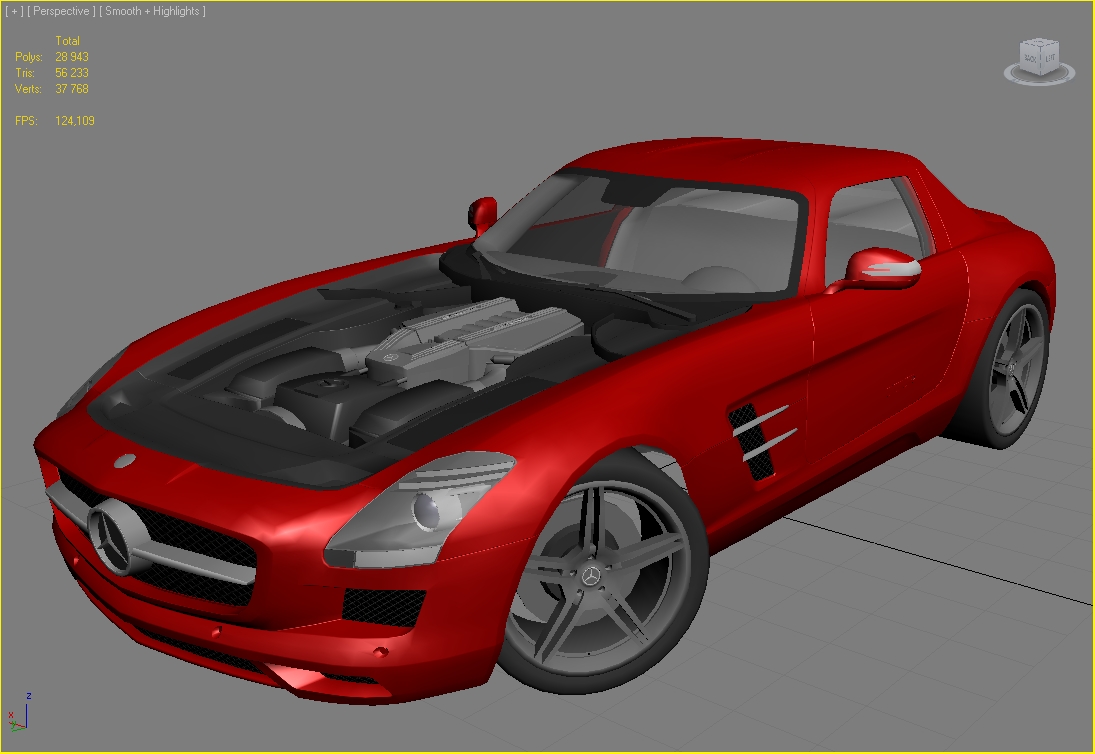The image size is (1095, 754).
Task: Click the Total statistics header
Action: click(68, 40)
